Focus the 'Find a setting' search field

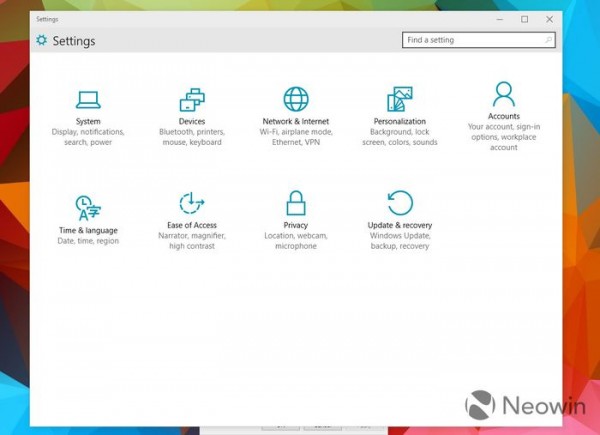coord(472,40)
